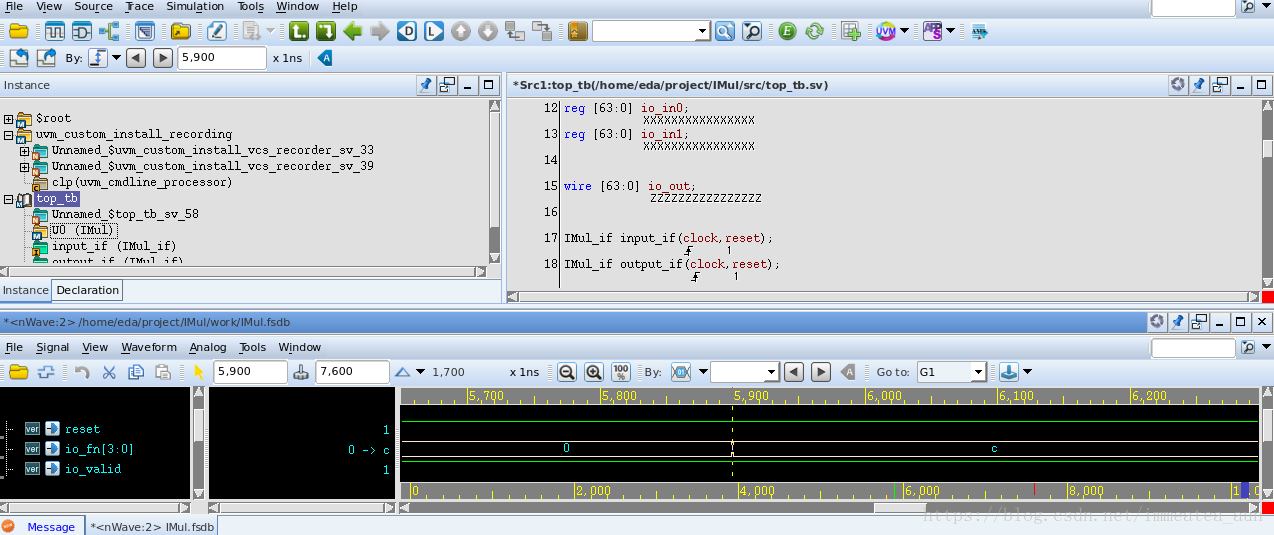Expand Unnamed_$uvm_custom_install_vcs_recorder_sv_33 node
Image resolution: width=1274 pixels, height=535 pixels.
25,151
